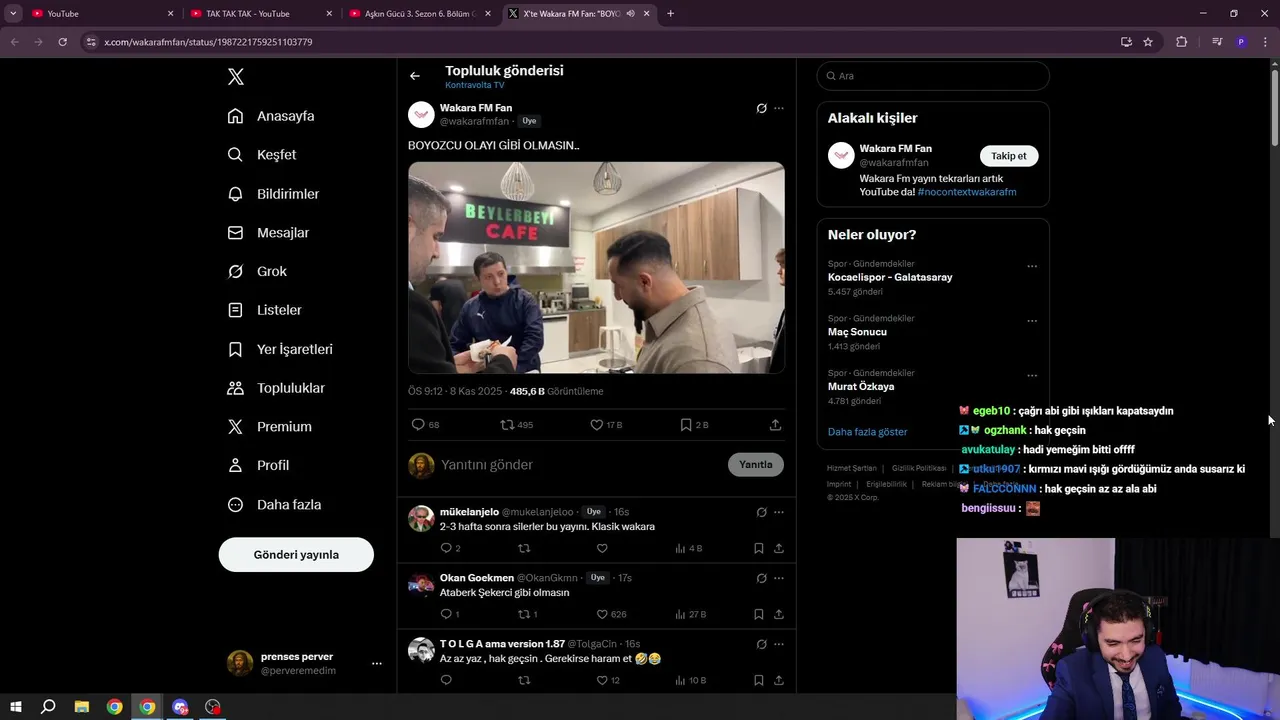
Task: Open Windows Start menu
Action: point(15,707)
